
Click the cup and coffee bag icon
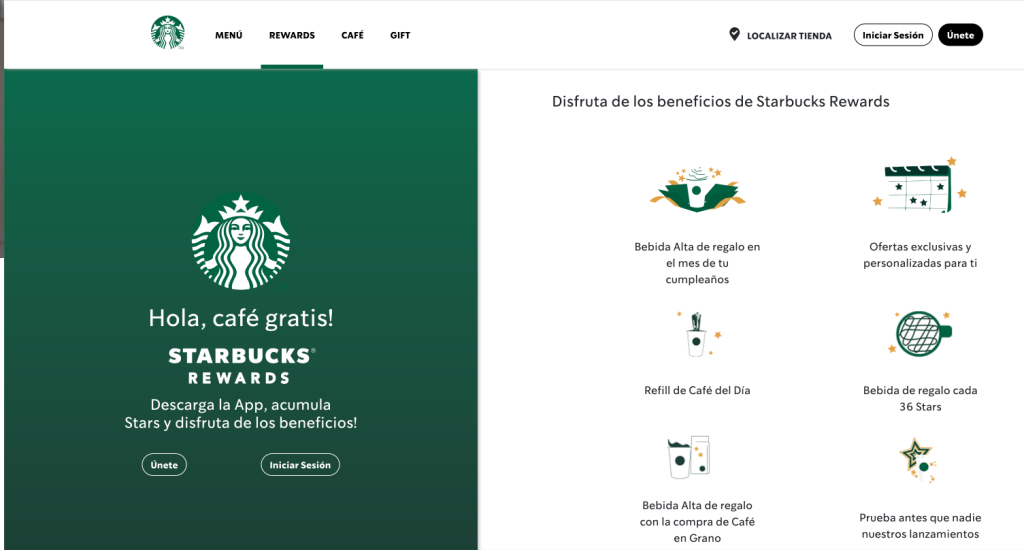[x=689, y=457]
